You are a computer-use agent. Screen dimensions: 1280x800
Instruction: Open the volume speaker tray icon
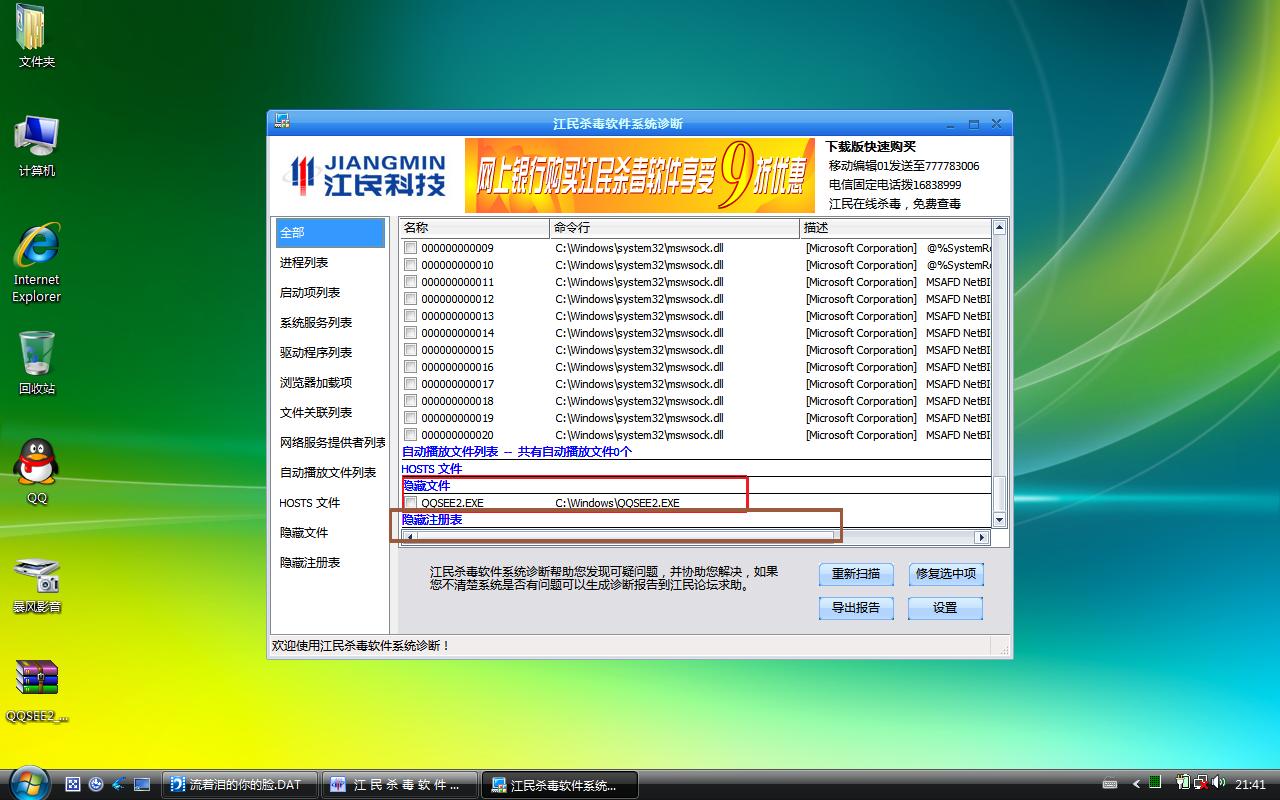[x=1218, y=784]
